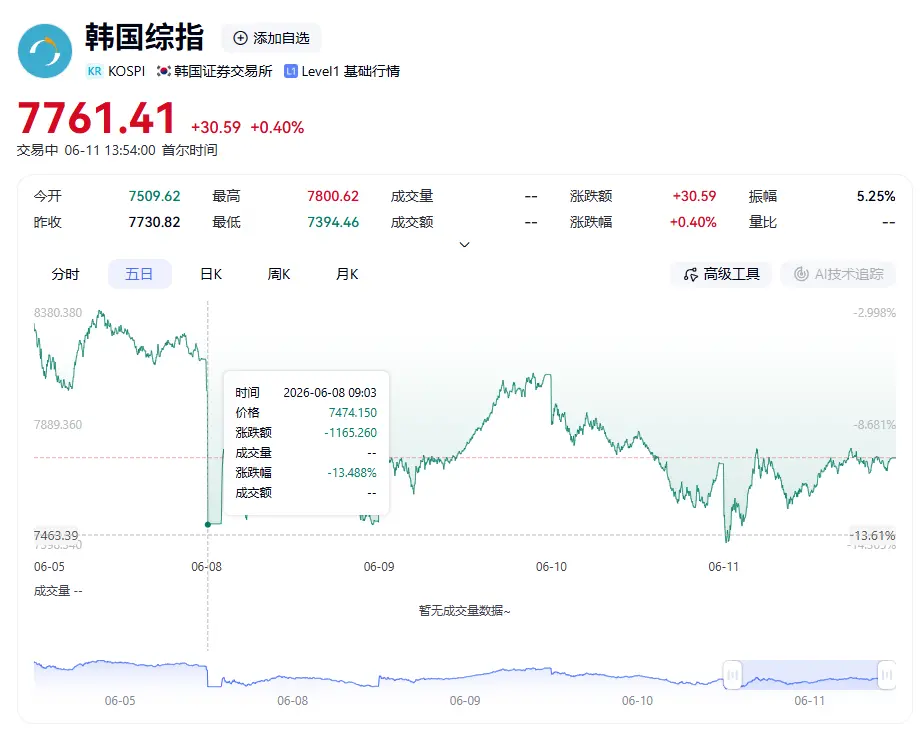
Task: Click the KR market badge icon
Action: 94,71
